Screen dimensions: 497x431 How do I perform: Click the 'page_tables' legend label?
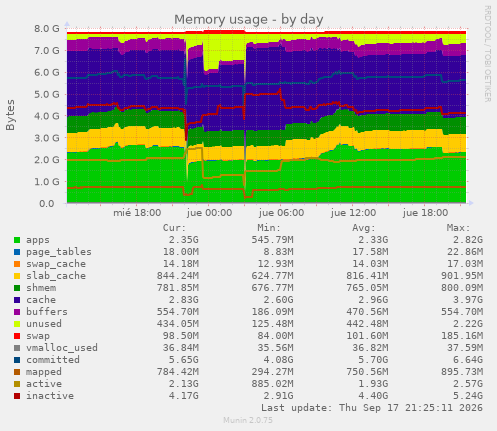click(x=59, y=252)
